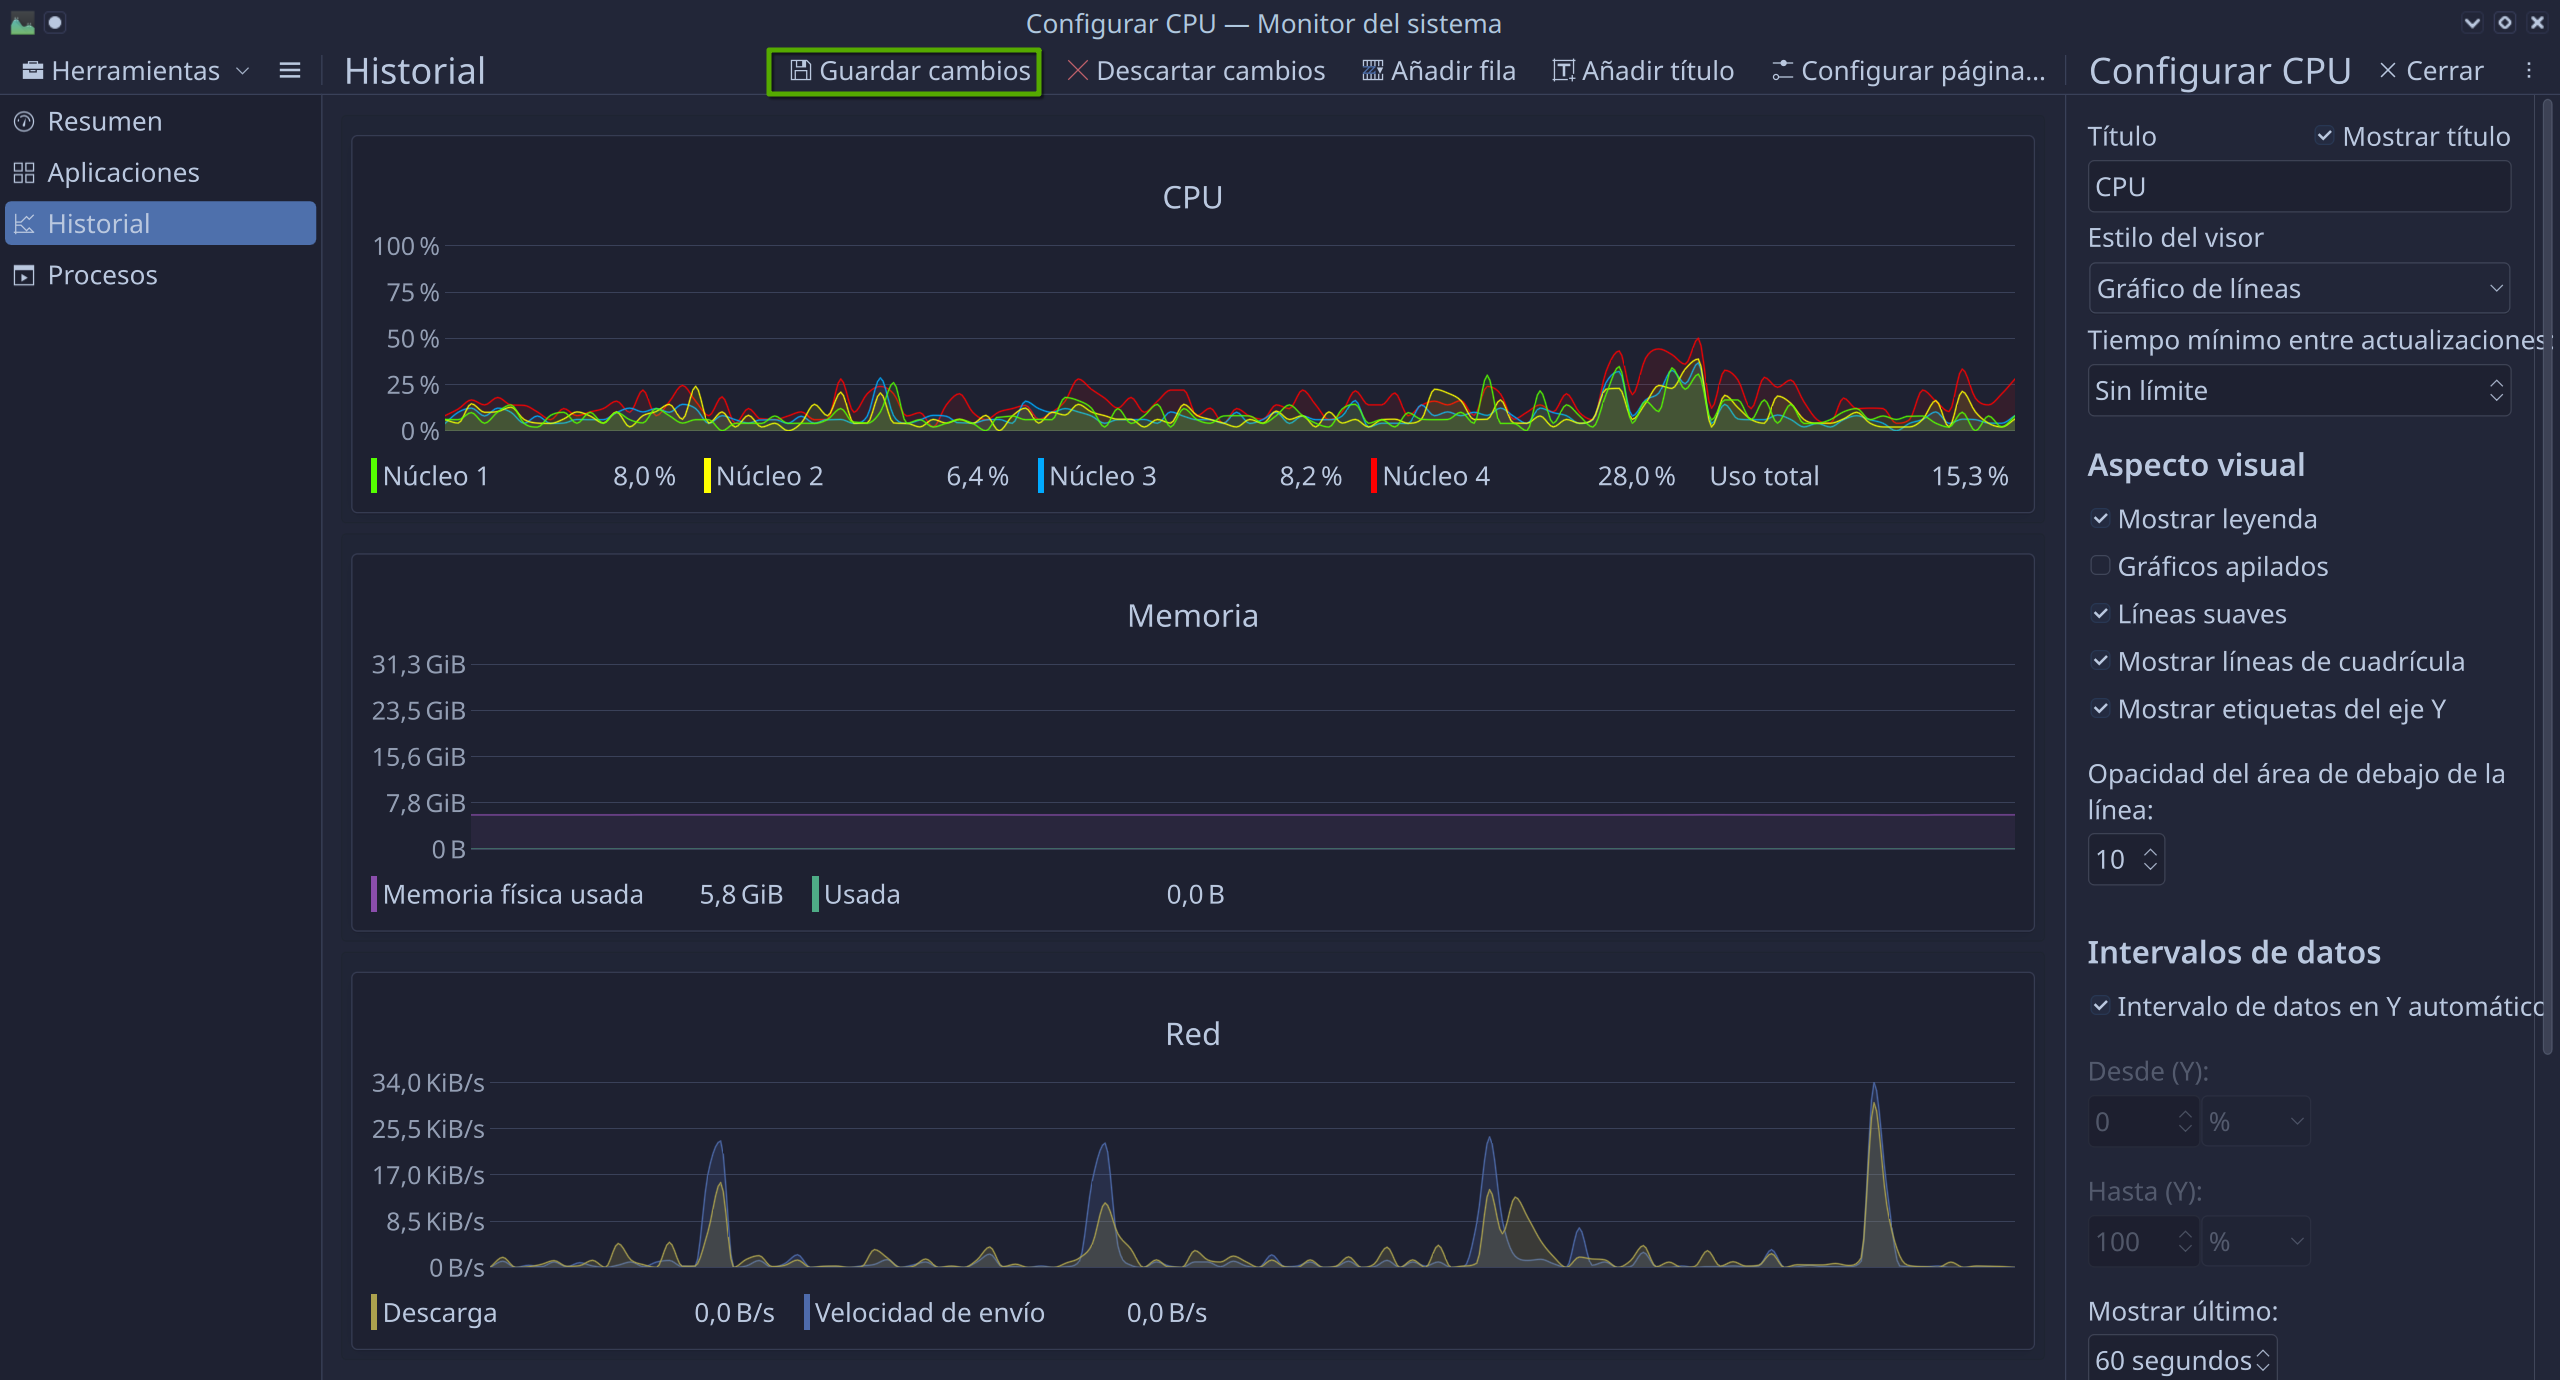Click the Descartar cambios X icon
This screenshot has width=2560, height=1380.
coord(1077,71)
